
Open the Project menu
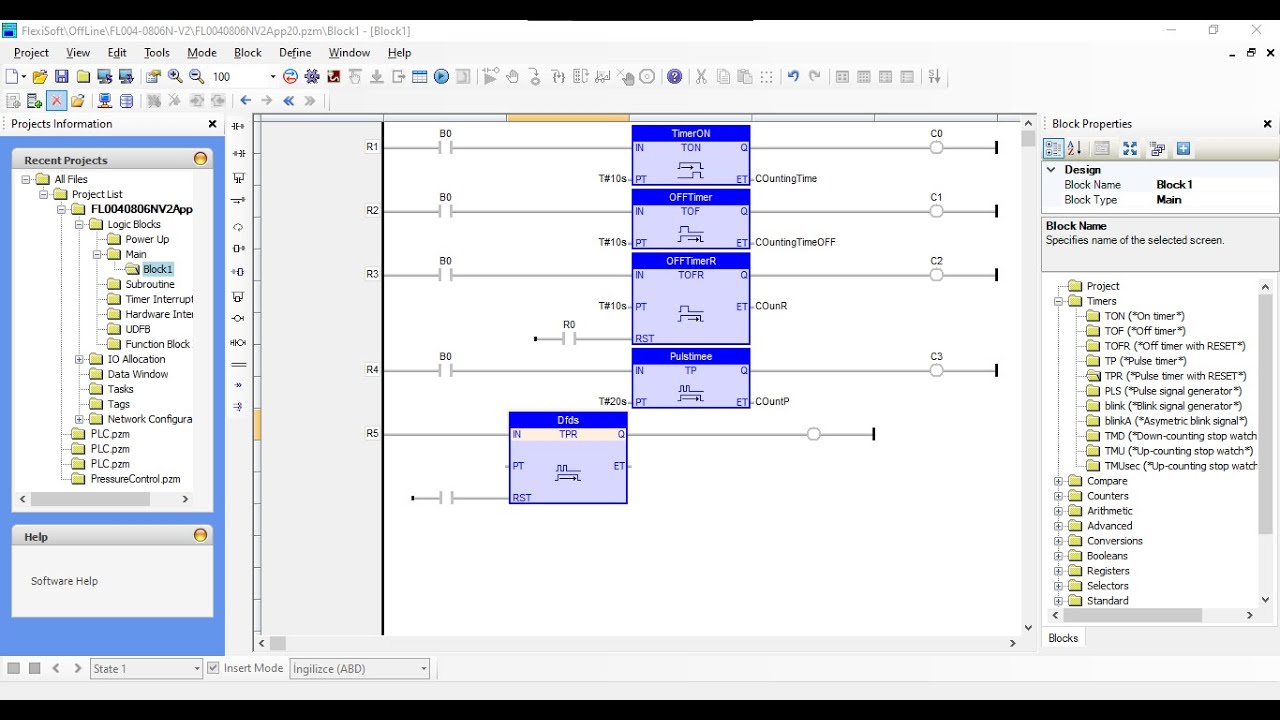pos(31,53)
